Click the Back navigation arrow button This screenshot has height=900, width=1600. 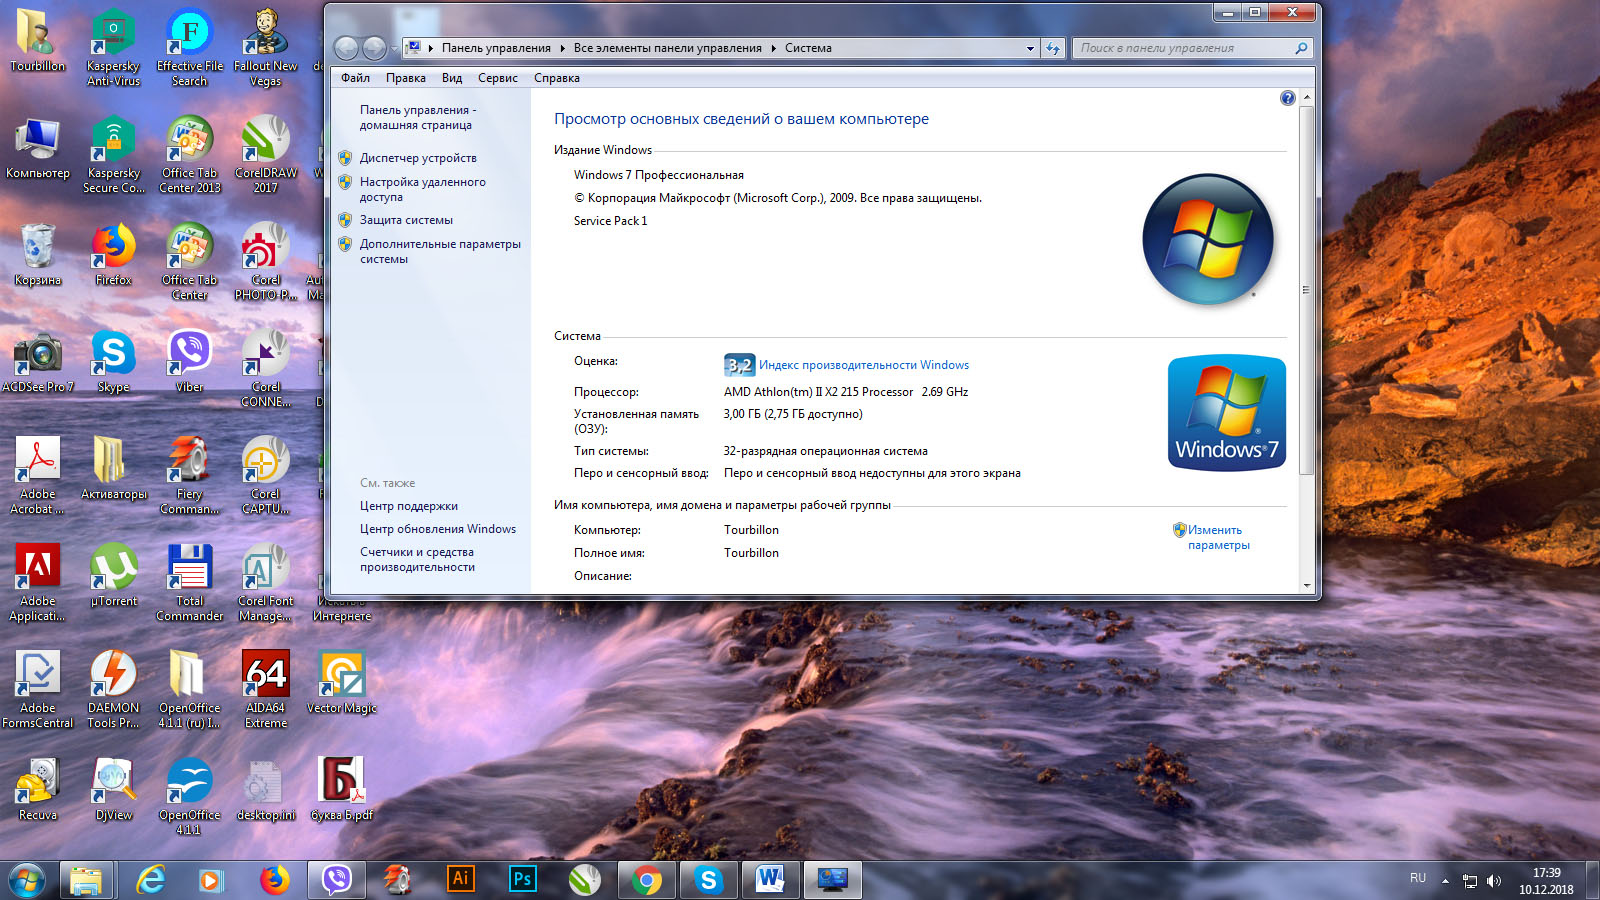pos(347,48)
